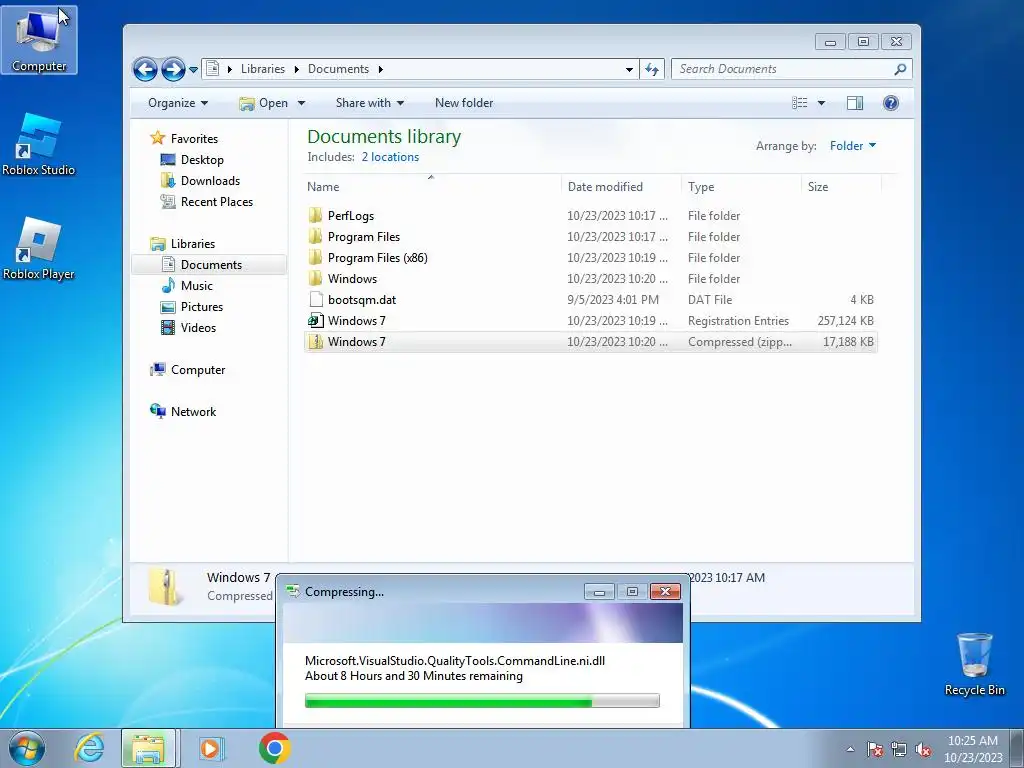Viewport: 1024px width, 768px height.
Task: Go back in Explorer navigation
Action: click(145, 69)
